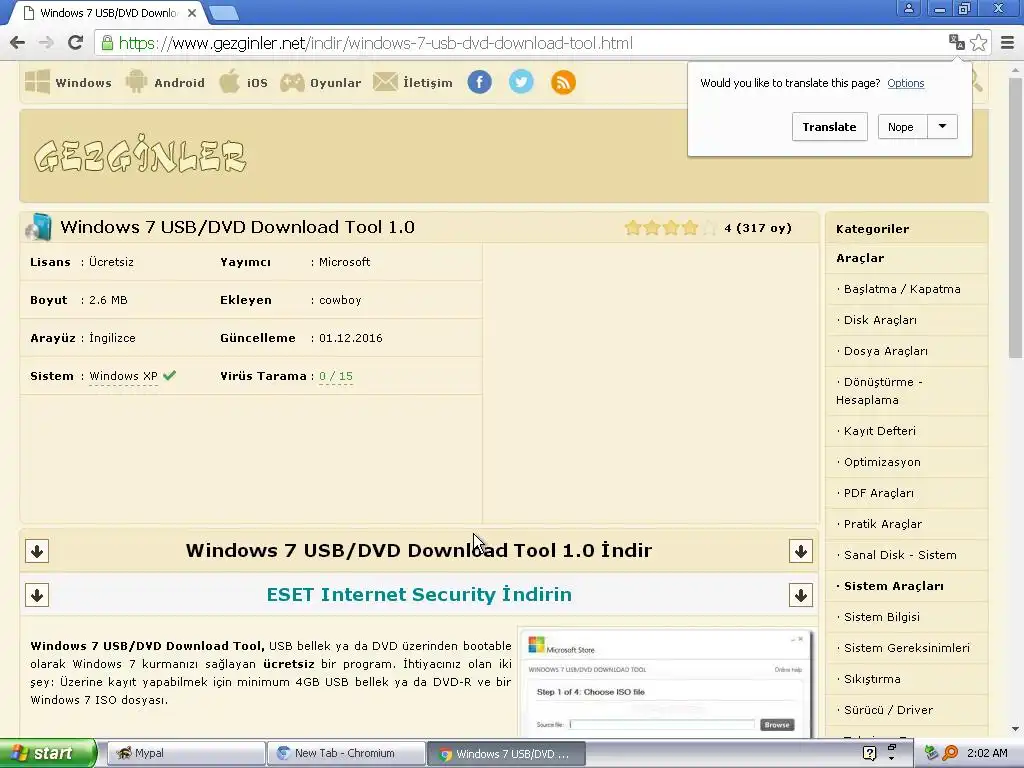The width and height of the screenshot is (1024, 768).
Task: Click the star rating icons
Action: [670, 228]
